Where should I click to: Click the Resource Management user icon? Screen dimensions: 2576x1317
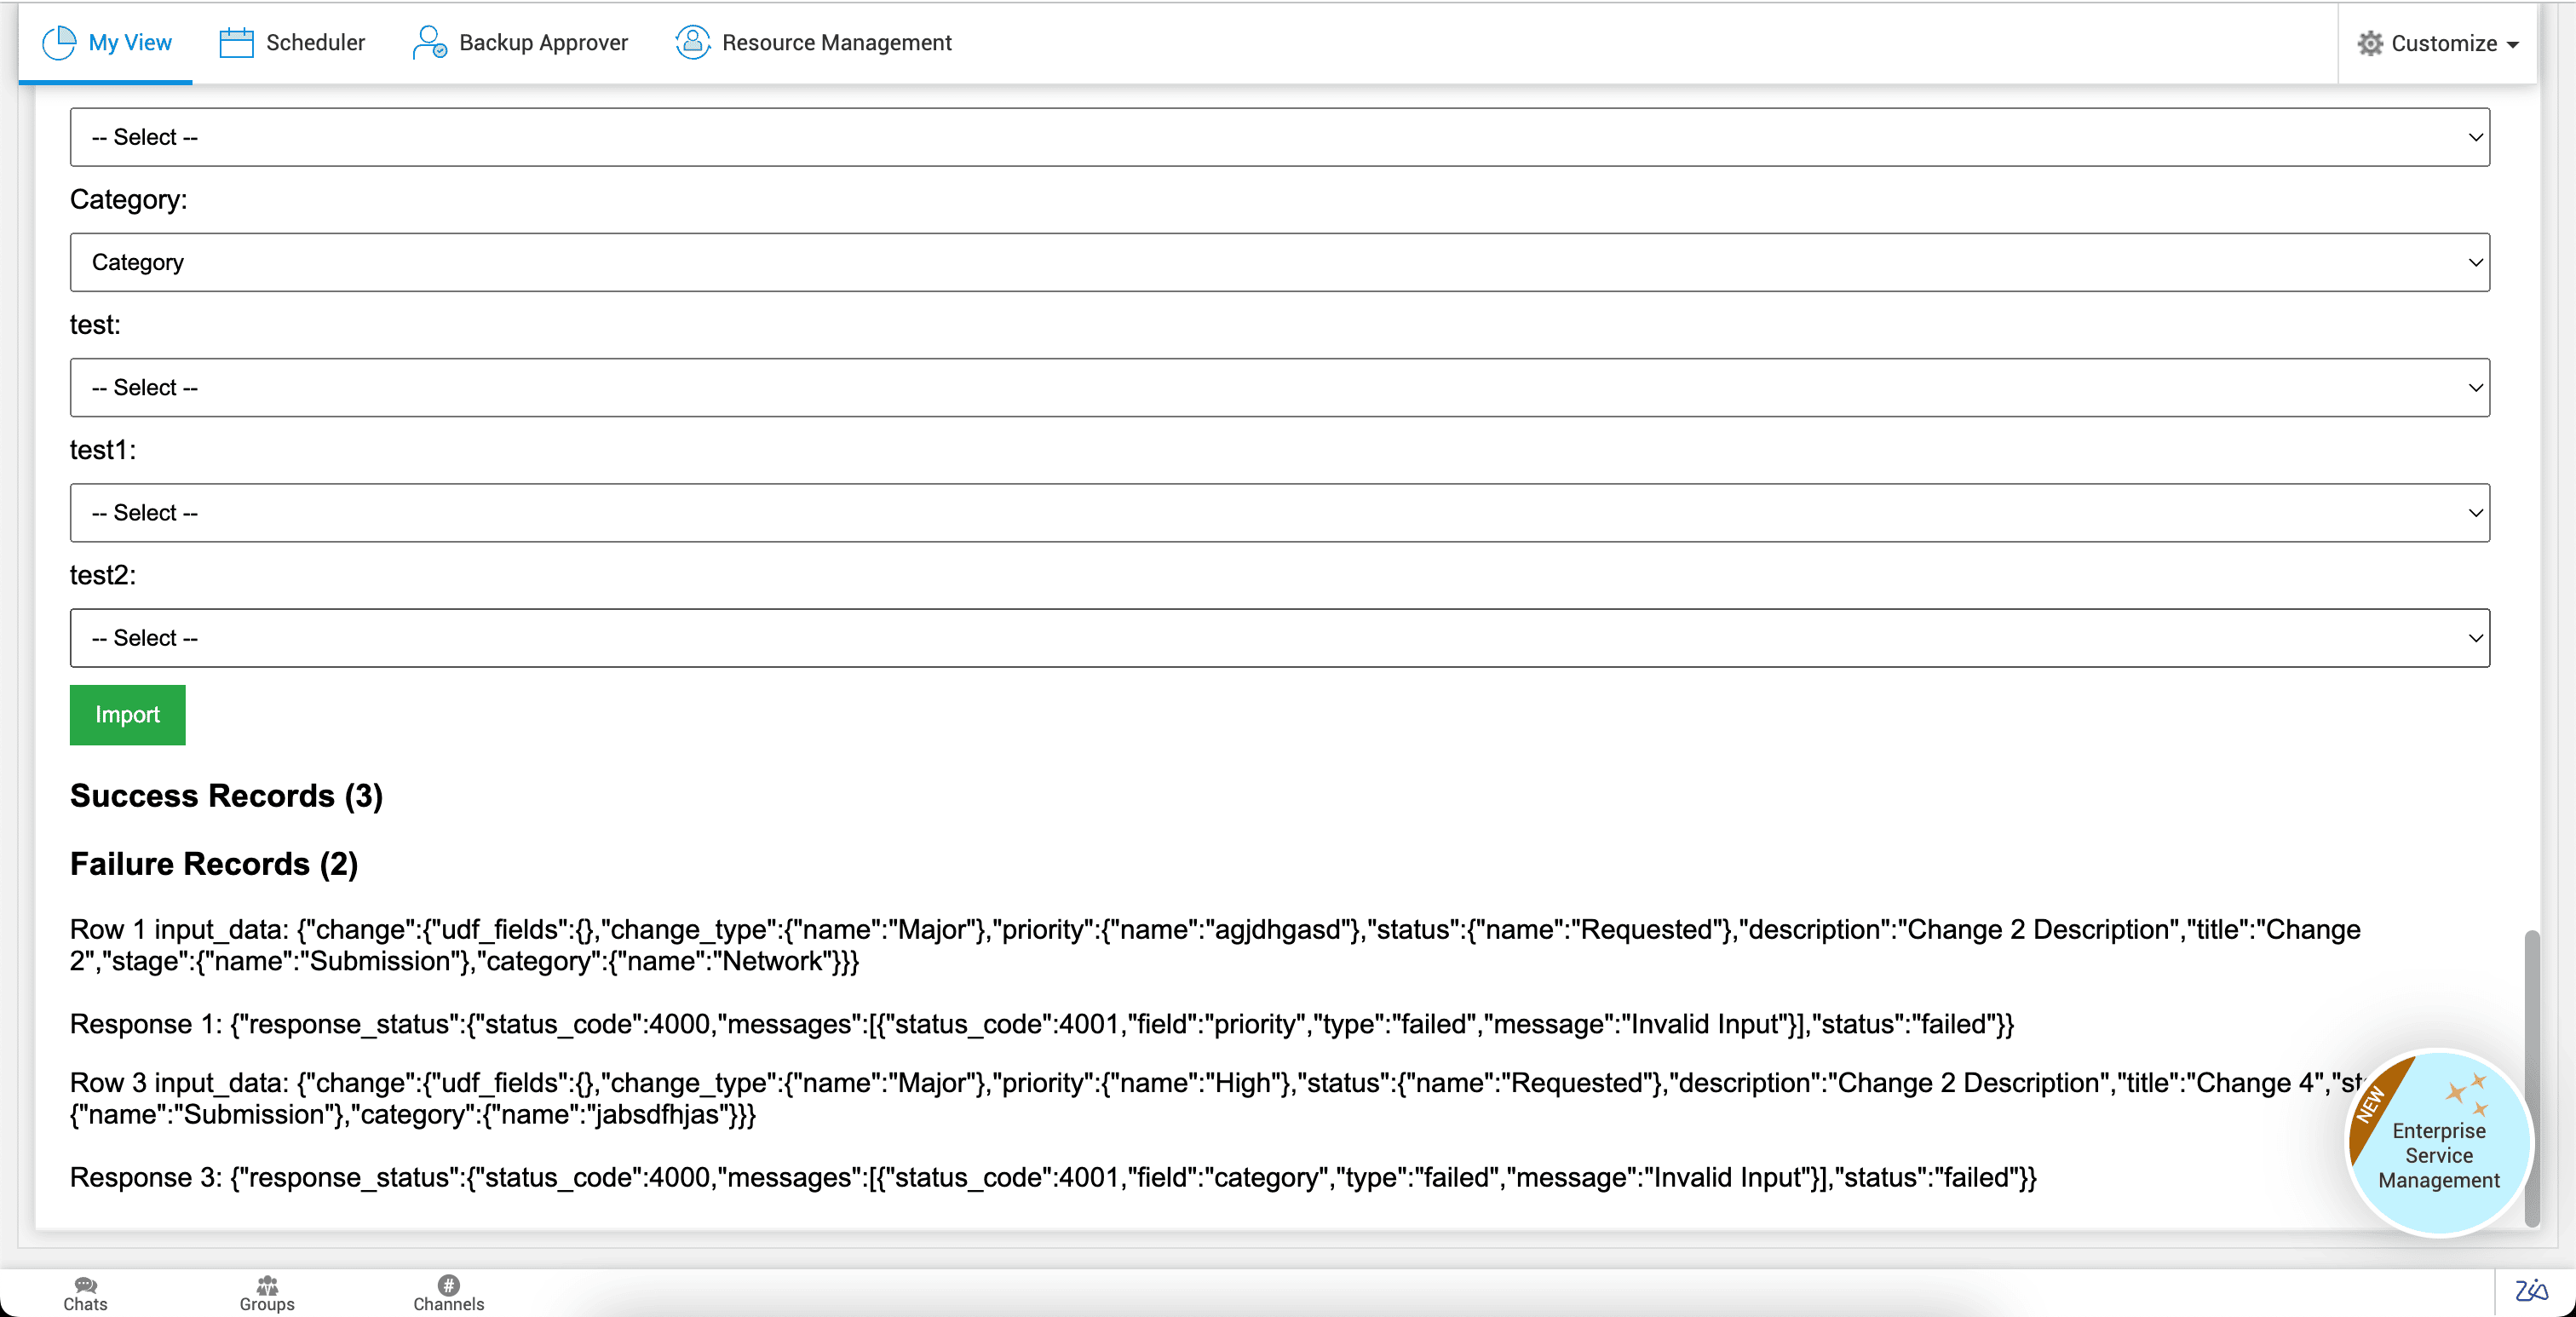pyautogui.click(x=692, y=43)
